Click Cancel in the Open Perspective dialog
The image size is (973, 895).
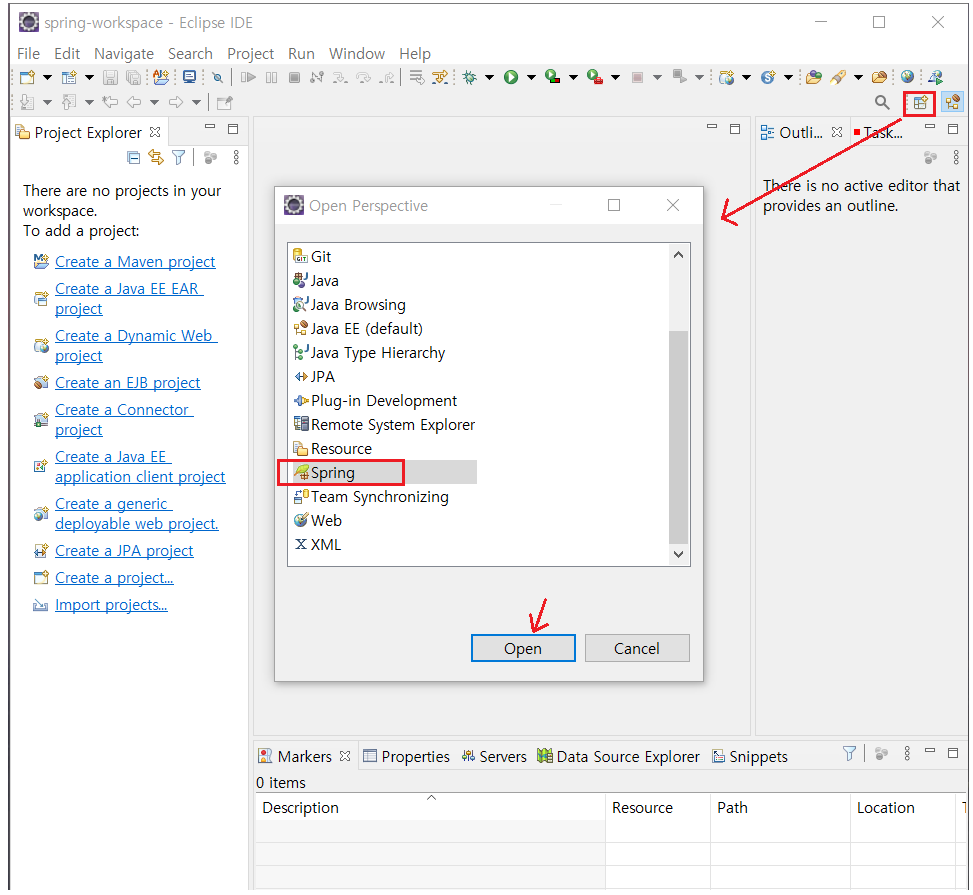[x=637, y=649]
